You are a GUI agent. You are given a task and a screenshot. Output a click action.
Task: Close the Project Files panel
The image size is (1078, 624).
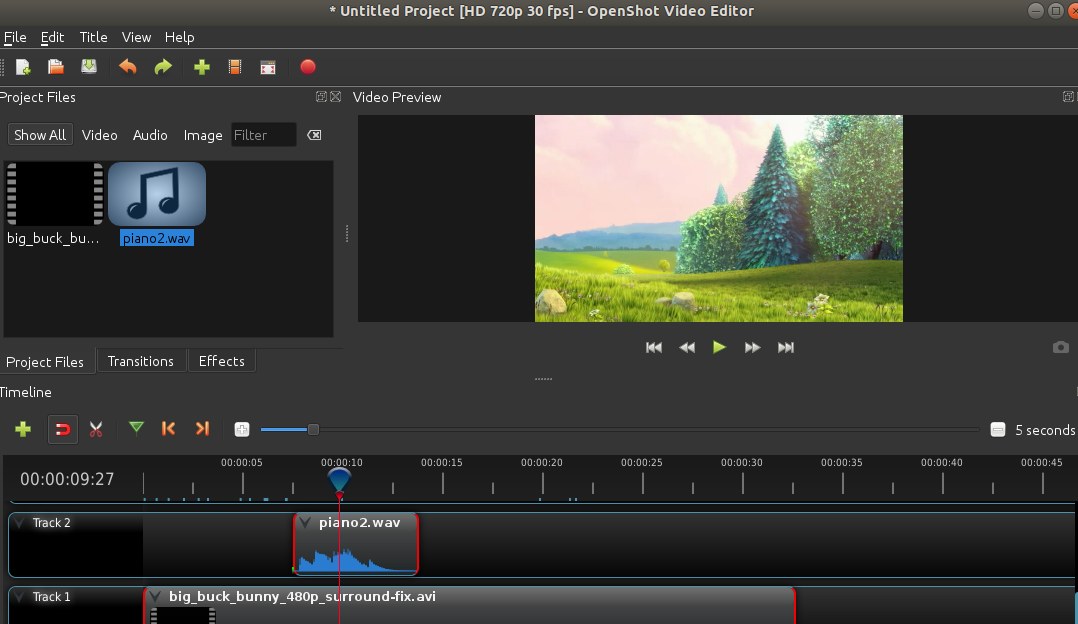pos(336,97)
